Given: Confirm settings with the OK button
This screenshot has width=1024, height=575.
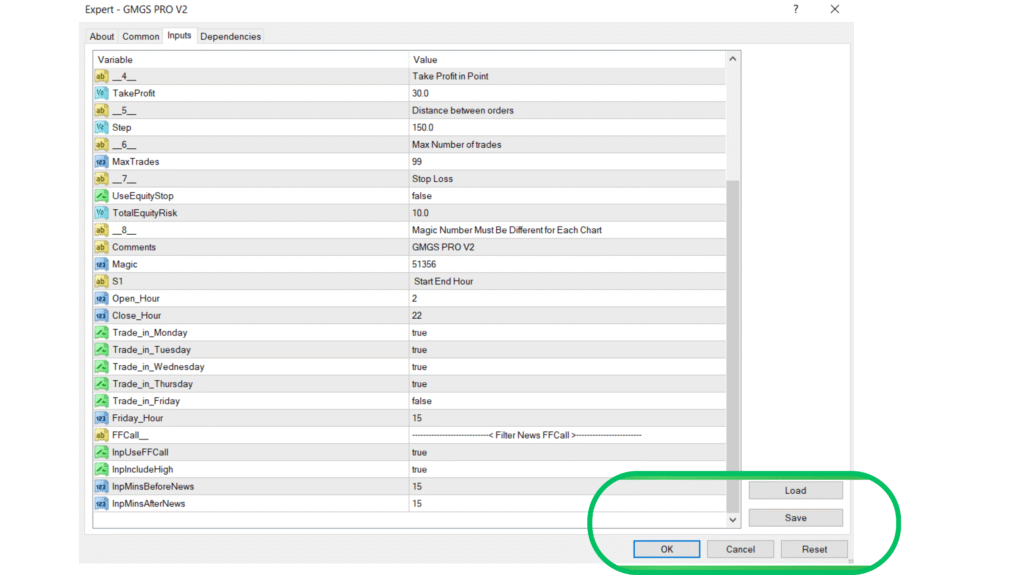Looking at the screenshot, I should [x=667, y=549].
